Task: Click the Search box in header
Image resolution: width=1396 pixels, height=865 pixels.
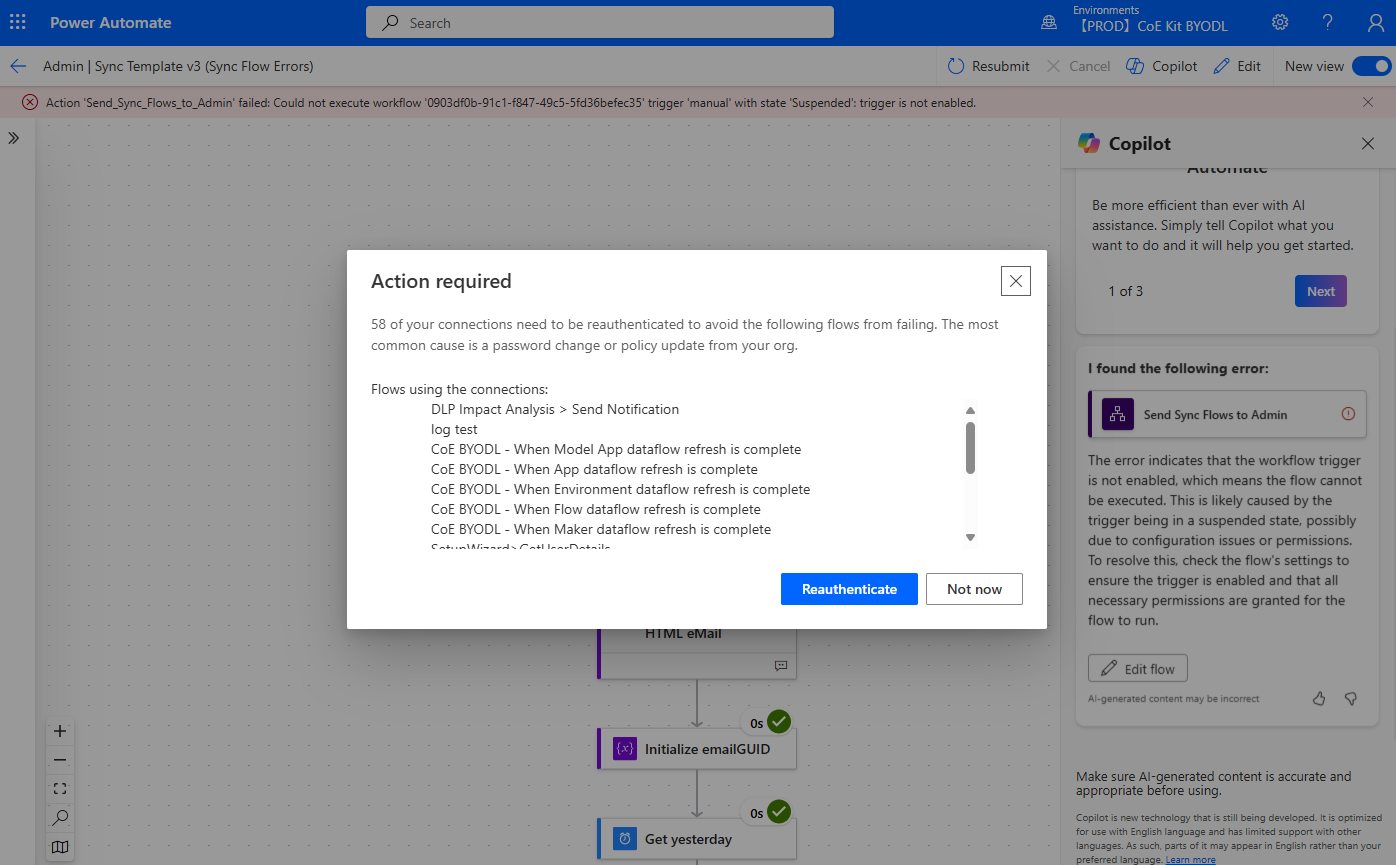Action: point(600,22)
